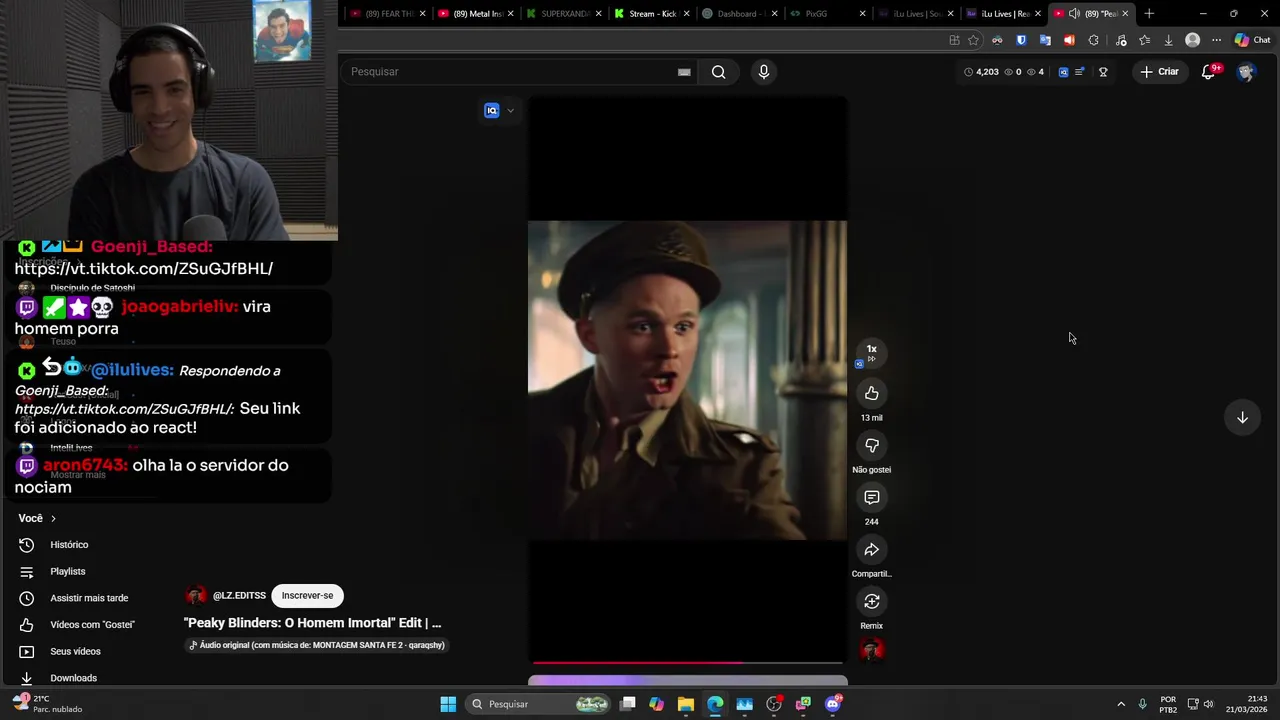
Task: Open the taskbar volume icon
Action: (1208, 704)
